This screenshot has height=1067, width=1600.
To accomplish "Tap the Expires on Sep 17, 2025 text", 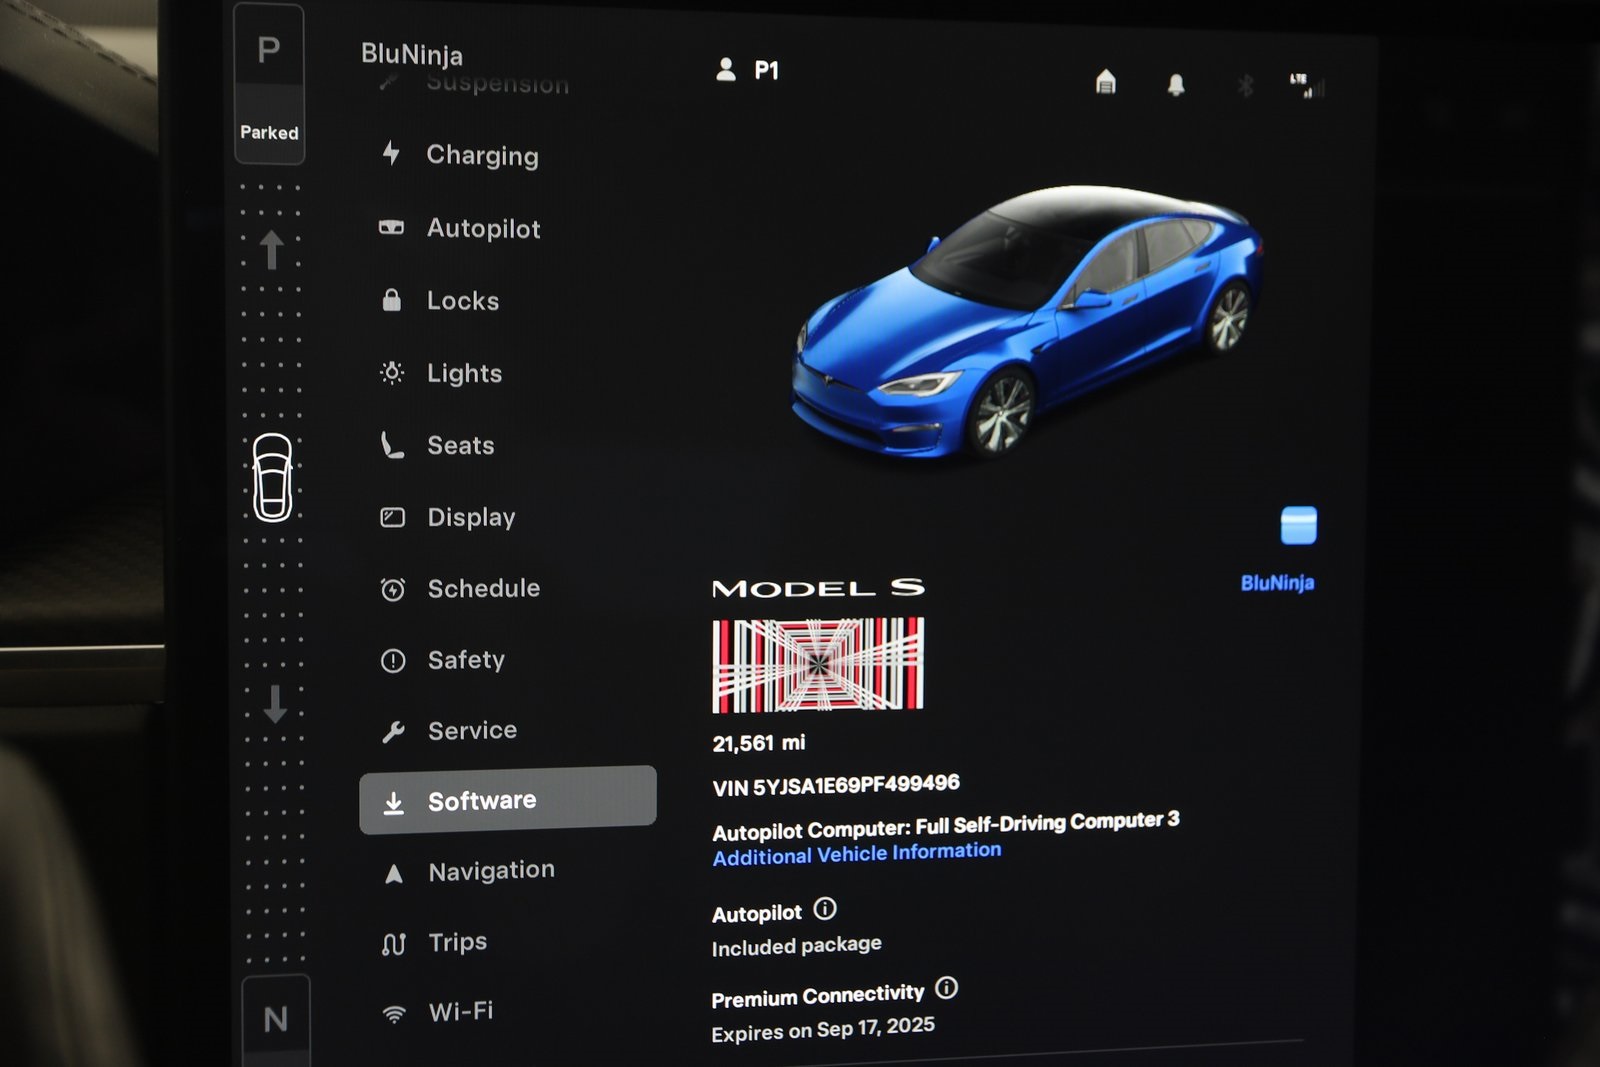I will [x=823, y=1030].
